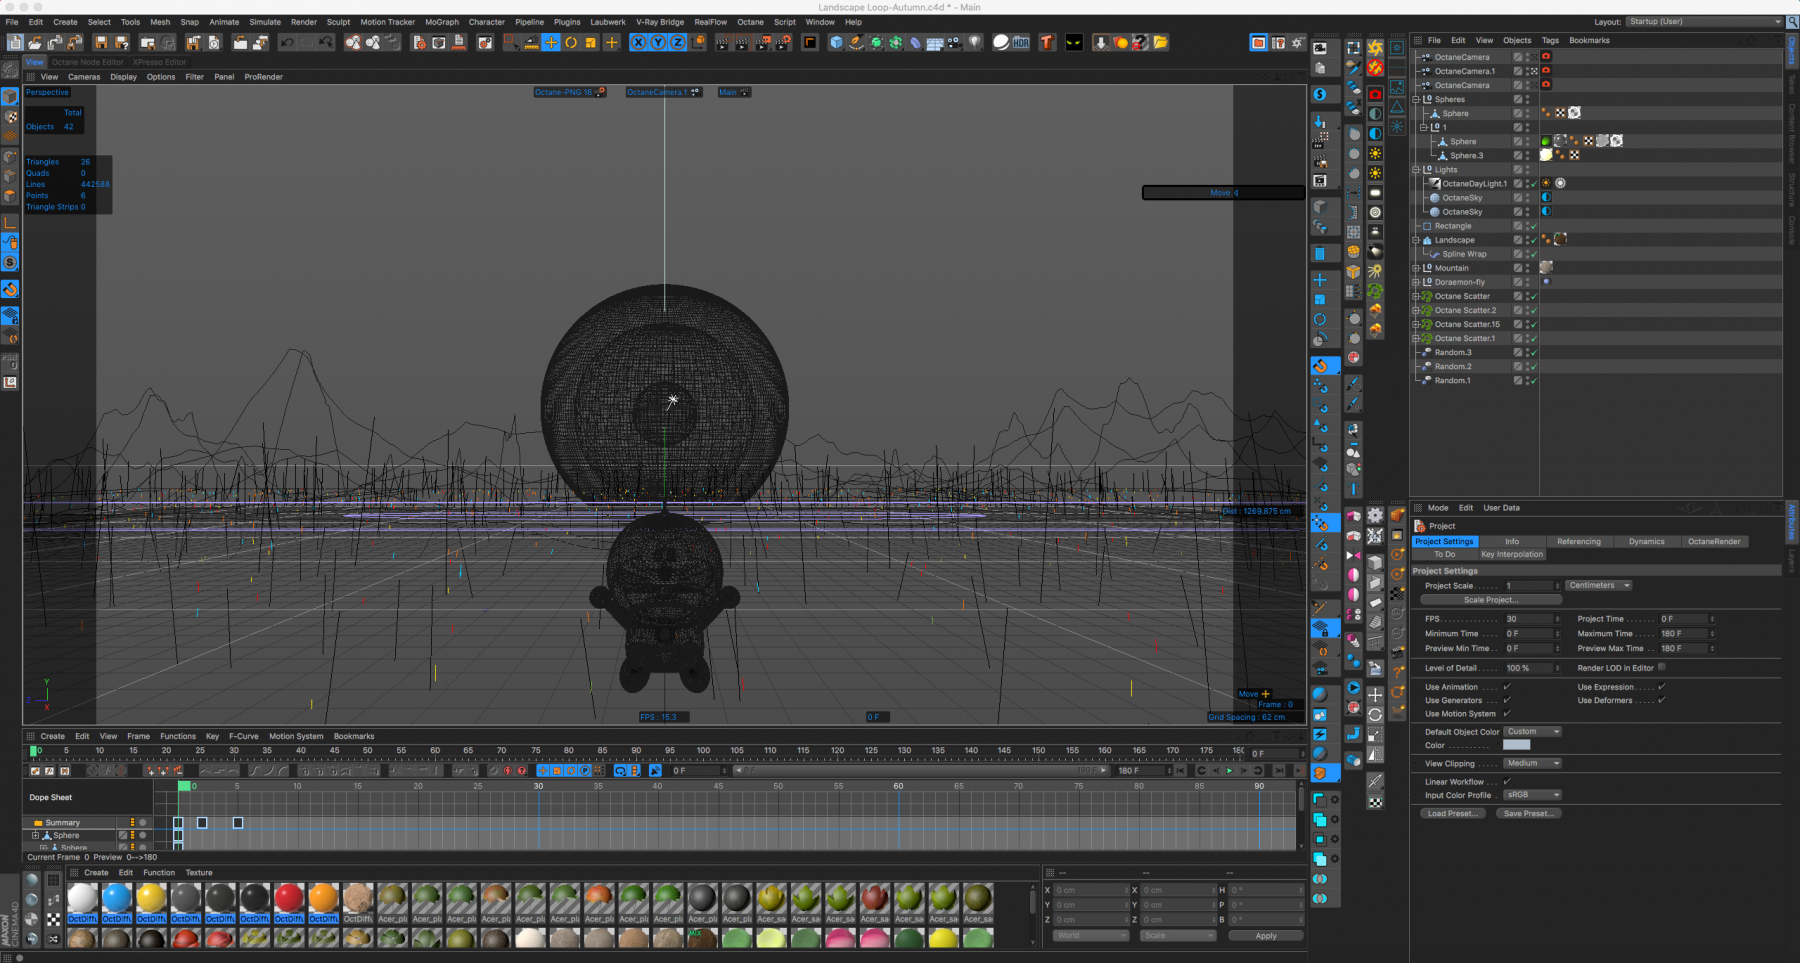The height and width of the screenshot is (963, 1800).
Task: Toggle the X axis lock icon
Action: (x=638, y=42)
